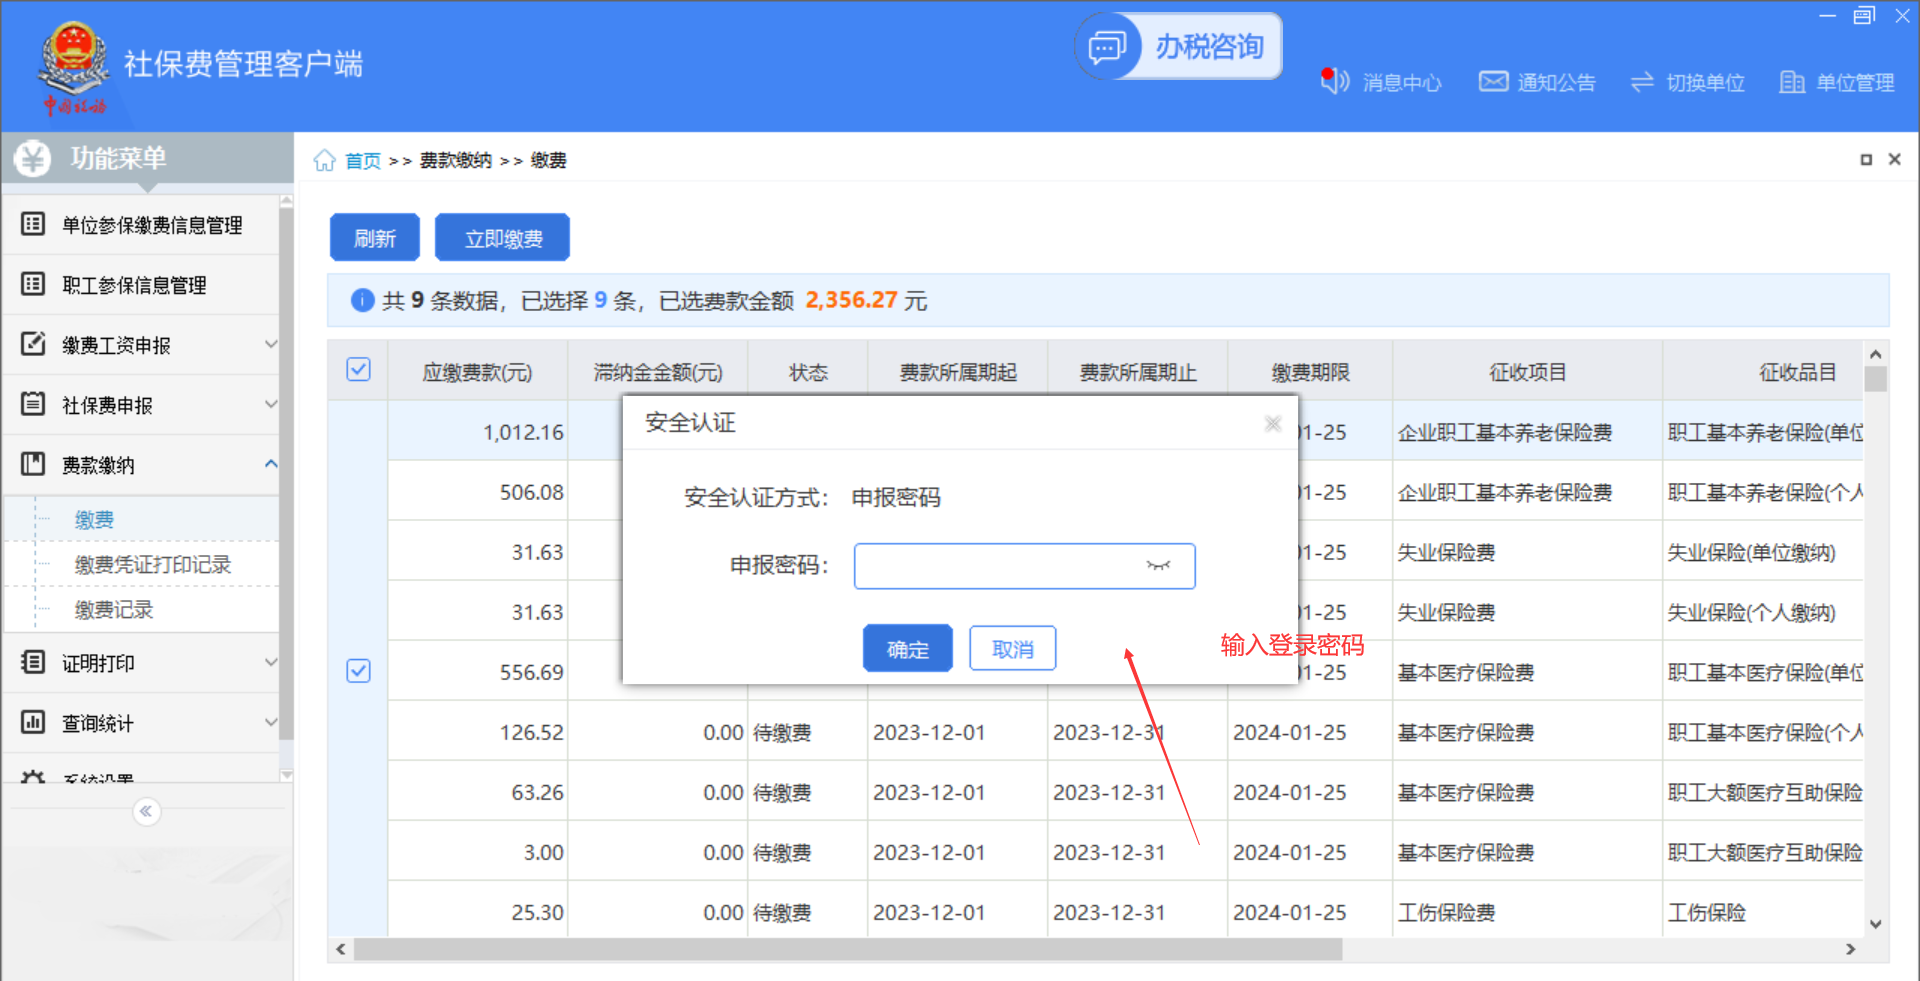Uncheck the 556.69 row checkbox
The width and height of the screenshot is (1920, 981).
point(358,671)
